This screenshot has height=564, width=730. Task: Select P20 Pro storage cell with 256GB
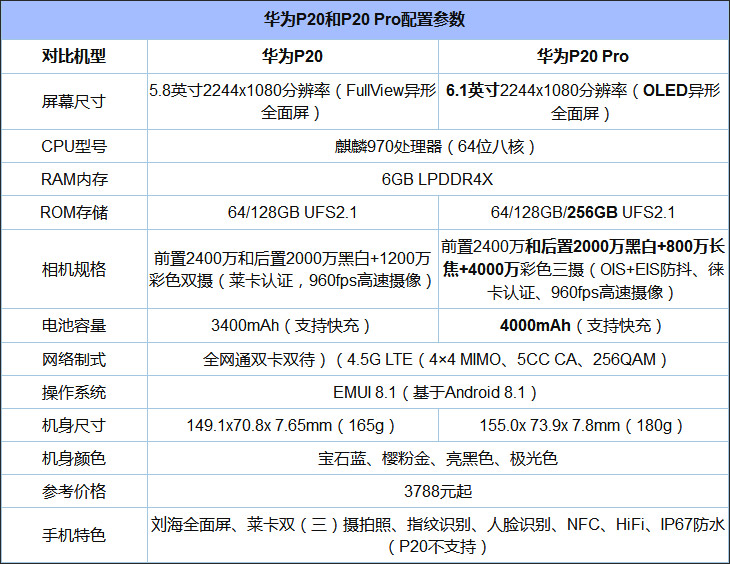[x=583, y=212]
